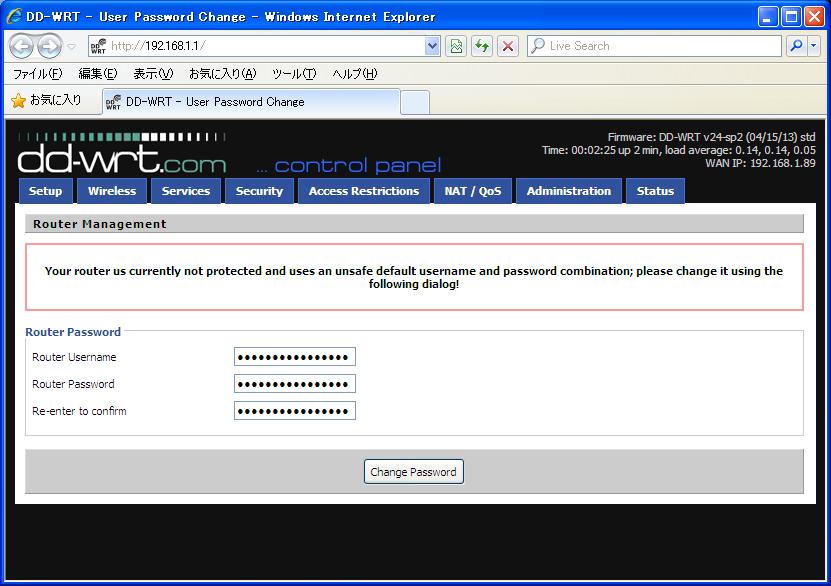
Task: Focus the Router Username field
Action: pos(295,357)
